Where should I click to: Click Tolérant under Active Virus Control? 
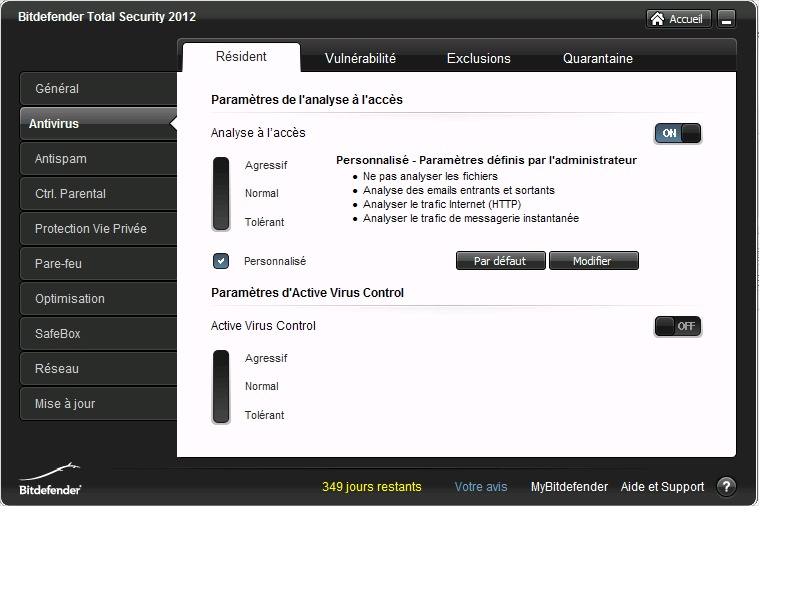[x=264, y=415]
